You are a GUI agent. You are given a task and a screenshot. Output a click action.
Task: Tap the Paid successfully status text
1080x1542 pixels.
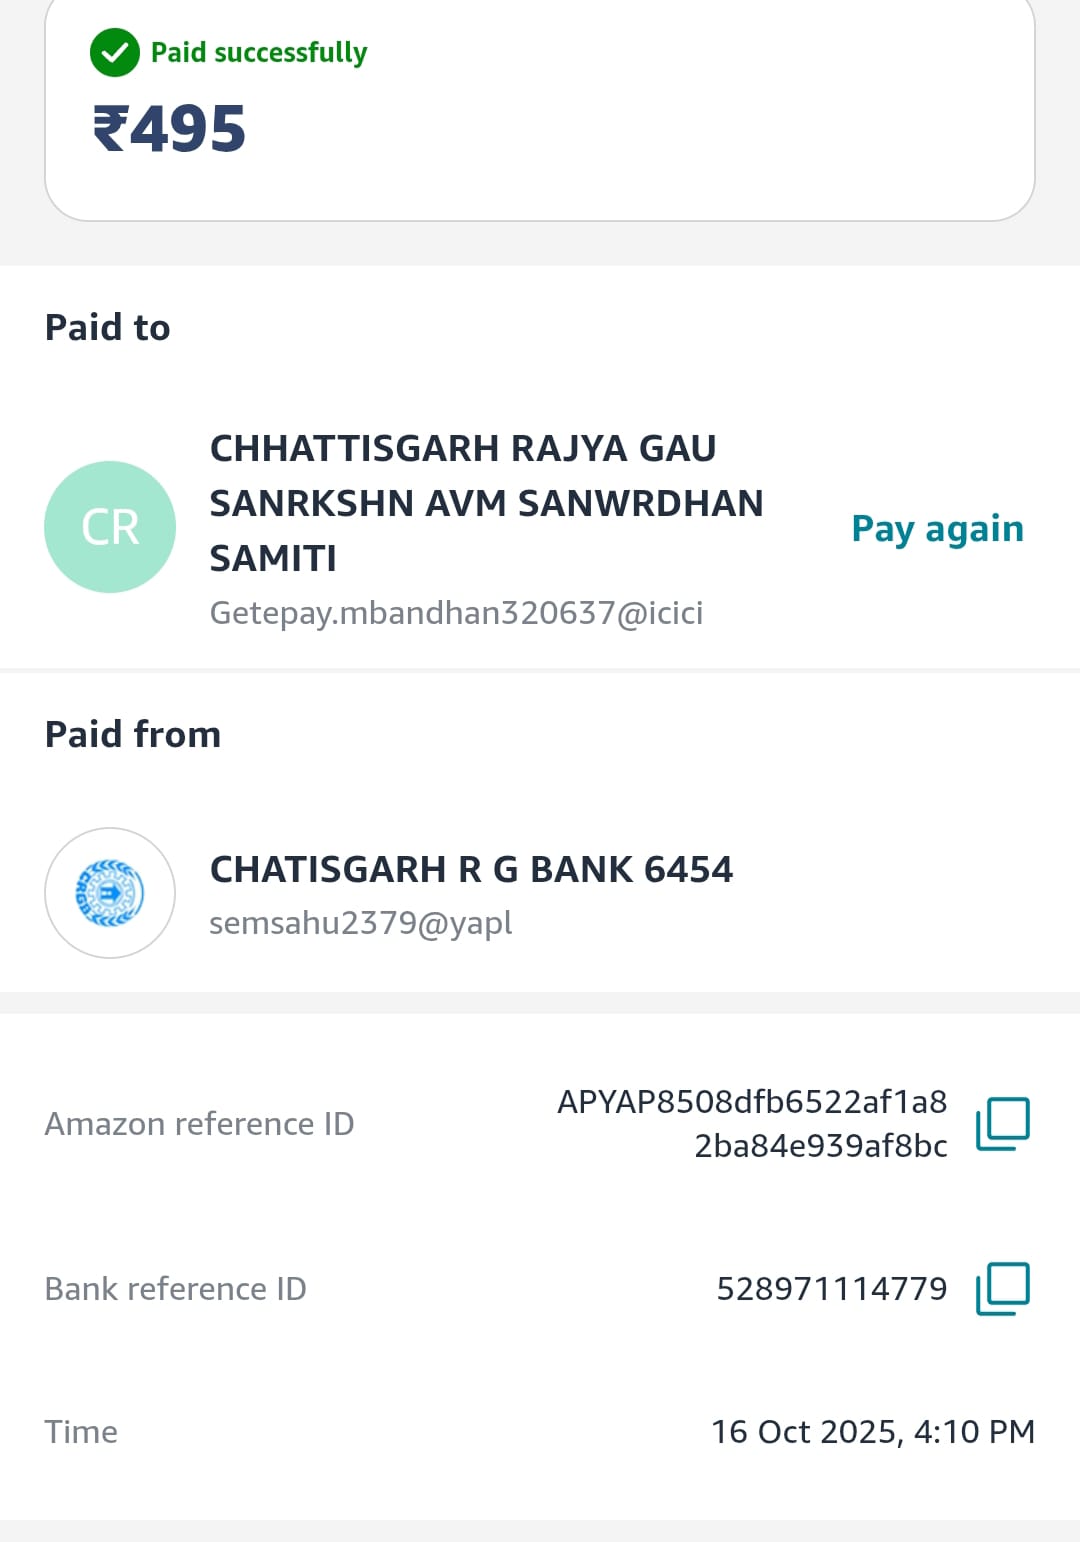pyautogui.click(x=259, y=52)
